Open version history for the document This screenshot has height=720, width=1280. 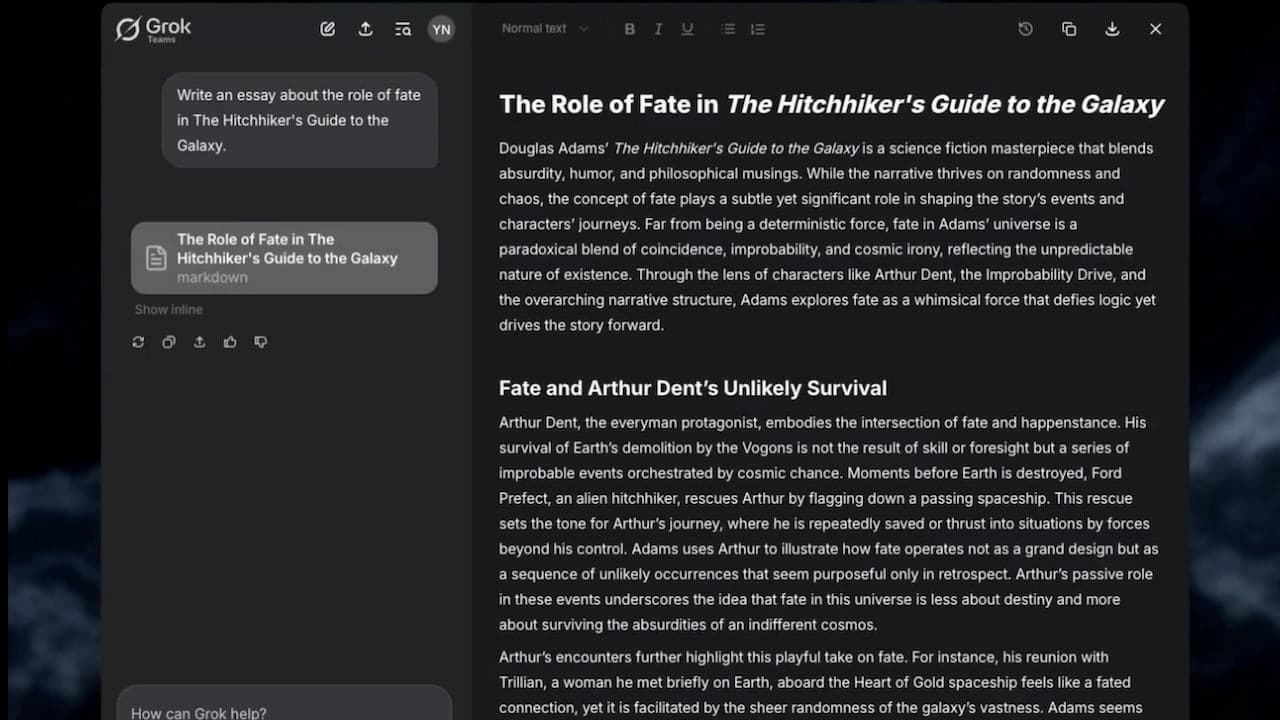(1025, 29)
